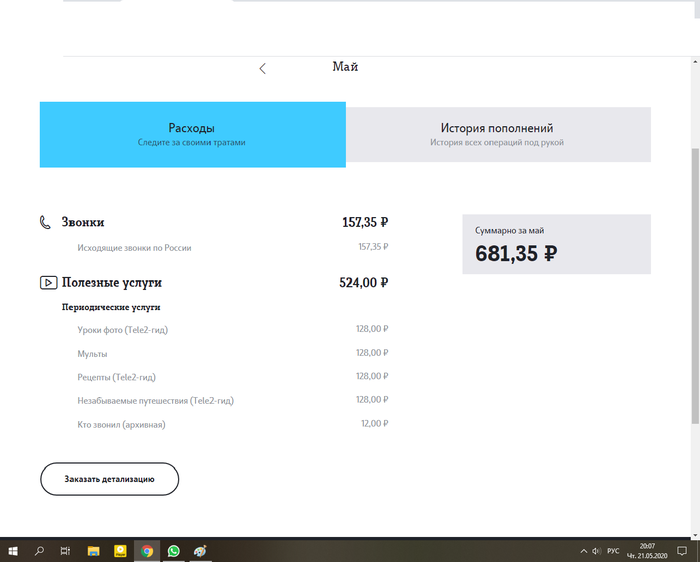Show hidden tray icons arrow

pyautogui.click(x=583, y=551)
